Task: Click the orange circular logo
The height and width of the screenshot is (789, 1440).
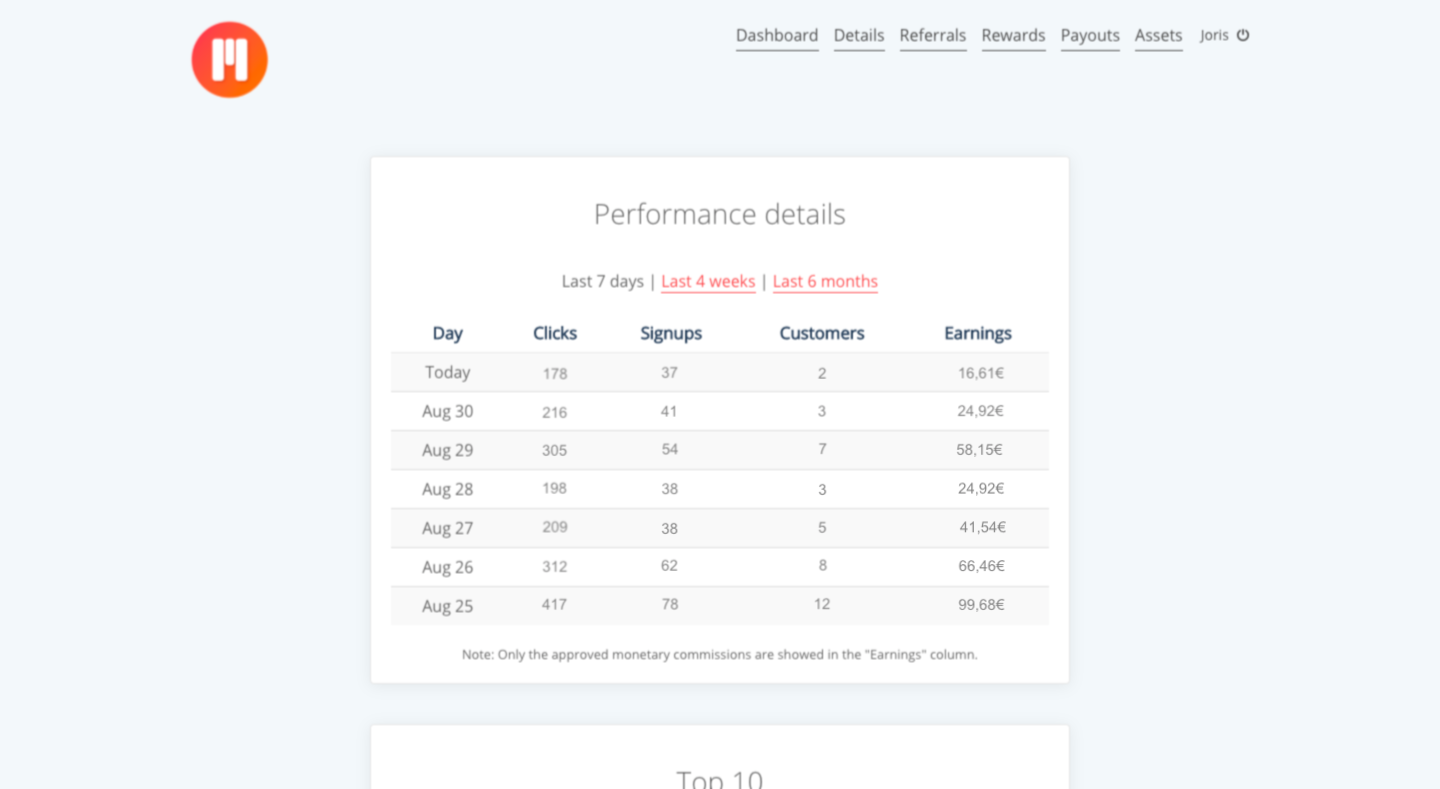Action: pyautogui.click(x=229, y=60)
